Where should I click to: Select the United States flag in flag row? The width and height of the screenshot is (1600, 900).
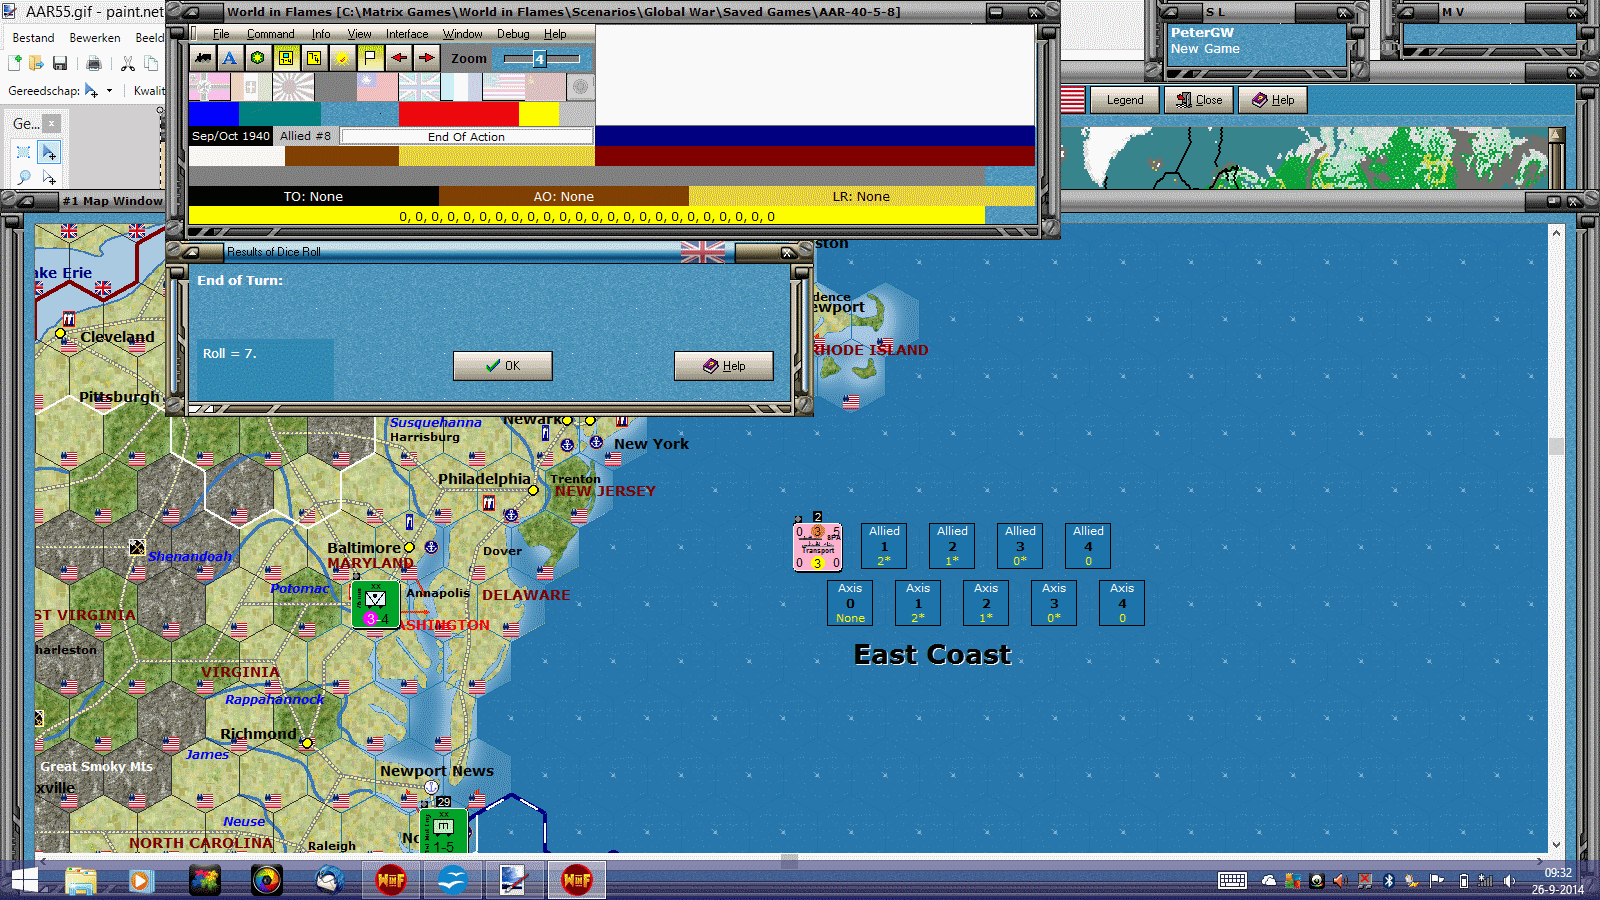point(503,87)
